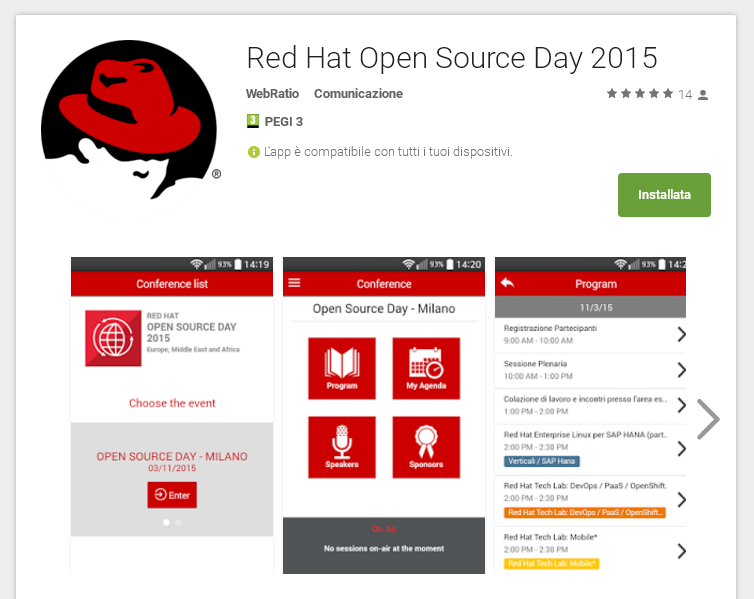
Task: Open the My Agenda calendar tile
Action: point(426,368)
